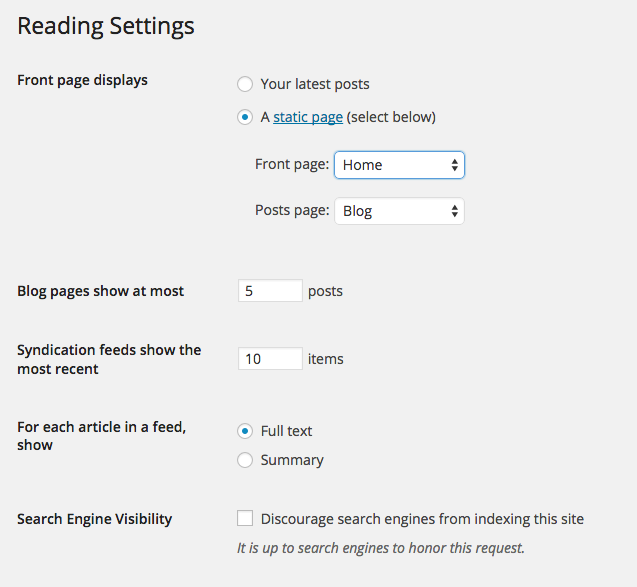Image resolution: width=637 pixels, height=587 pixels.
Task: Select the 'Your latest posts' radio button
Action: pos(245,84)
